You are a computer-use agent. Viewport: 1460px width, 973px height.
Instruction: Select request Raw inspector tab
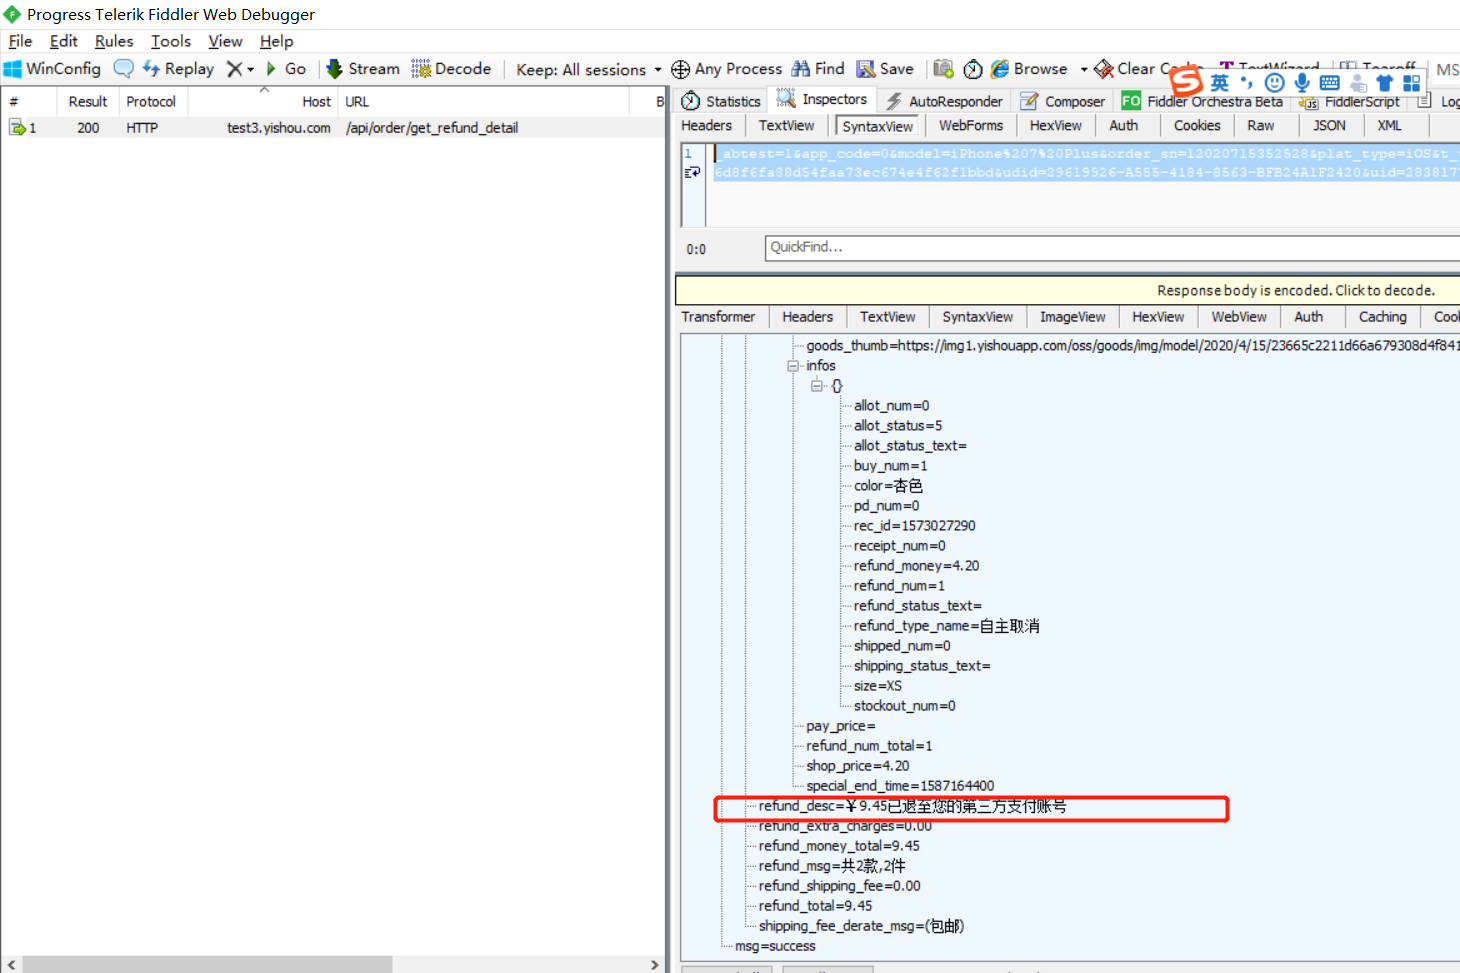1261,125
